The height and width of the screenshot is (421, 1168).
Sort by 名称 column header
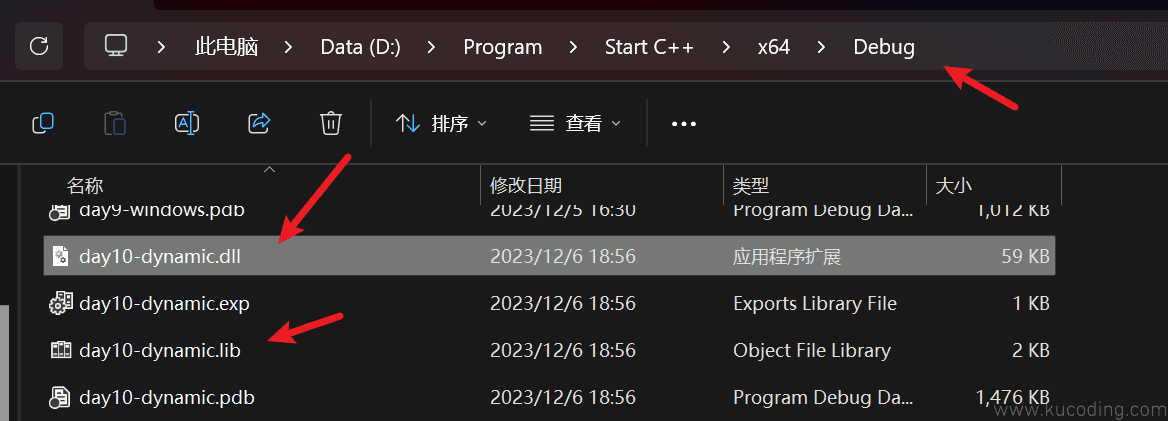[86, 185]
